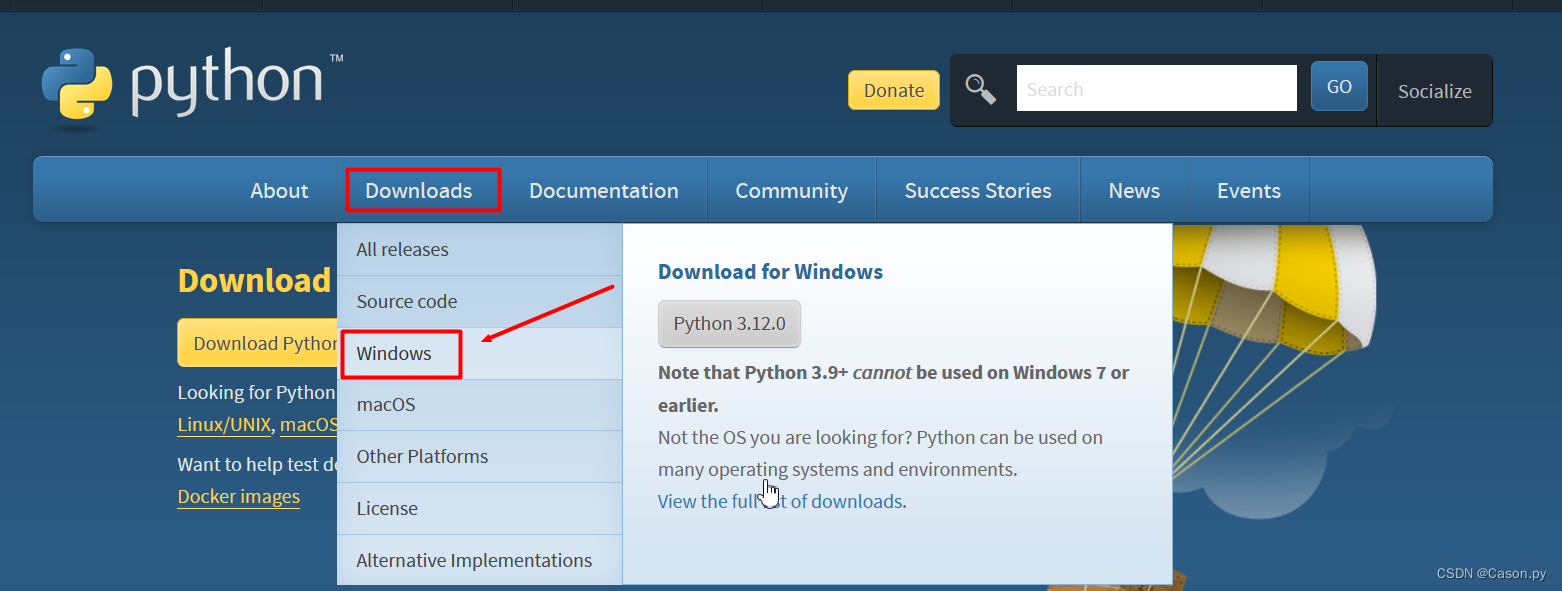Open the Linux/UNIX link
Viewport: 1562px width, 591px height.
click(x=224, y=424)
